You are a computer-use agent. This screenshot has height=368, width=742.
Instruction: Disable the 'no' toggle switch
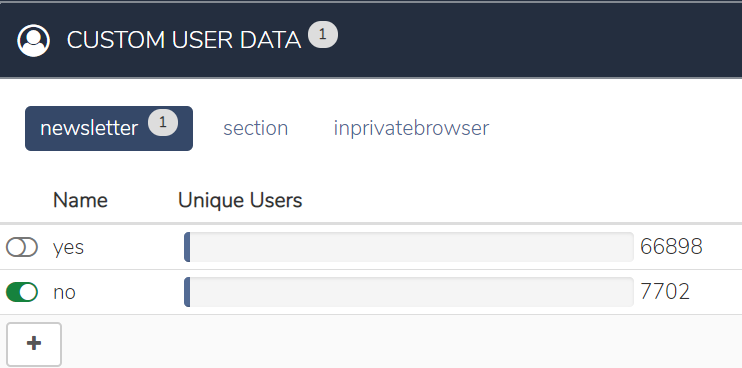coord(22,292)
